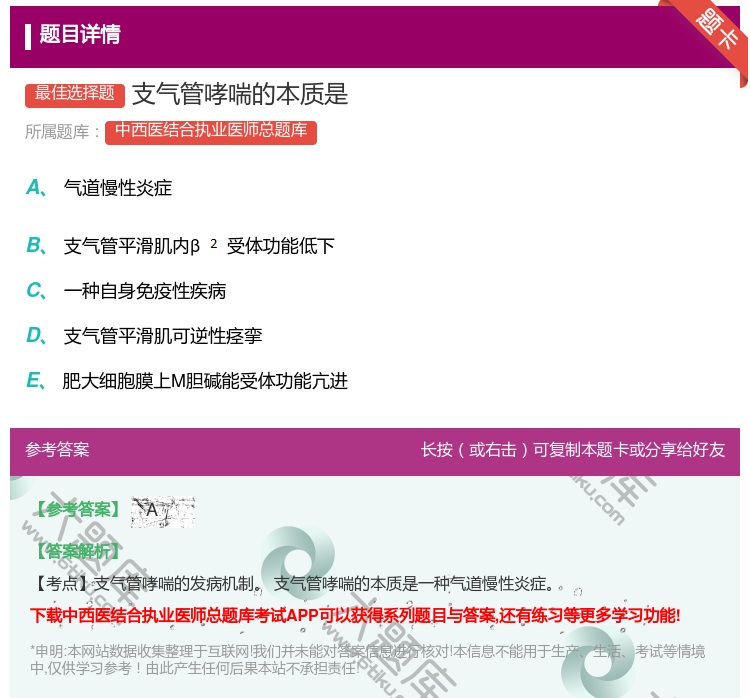Choose option E 肥大细胞膜上M胆碱能受体功能亢进
The image size is (750, 698).
[205, 381]
